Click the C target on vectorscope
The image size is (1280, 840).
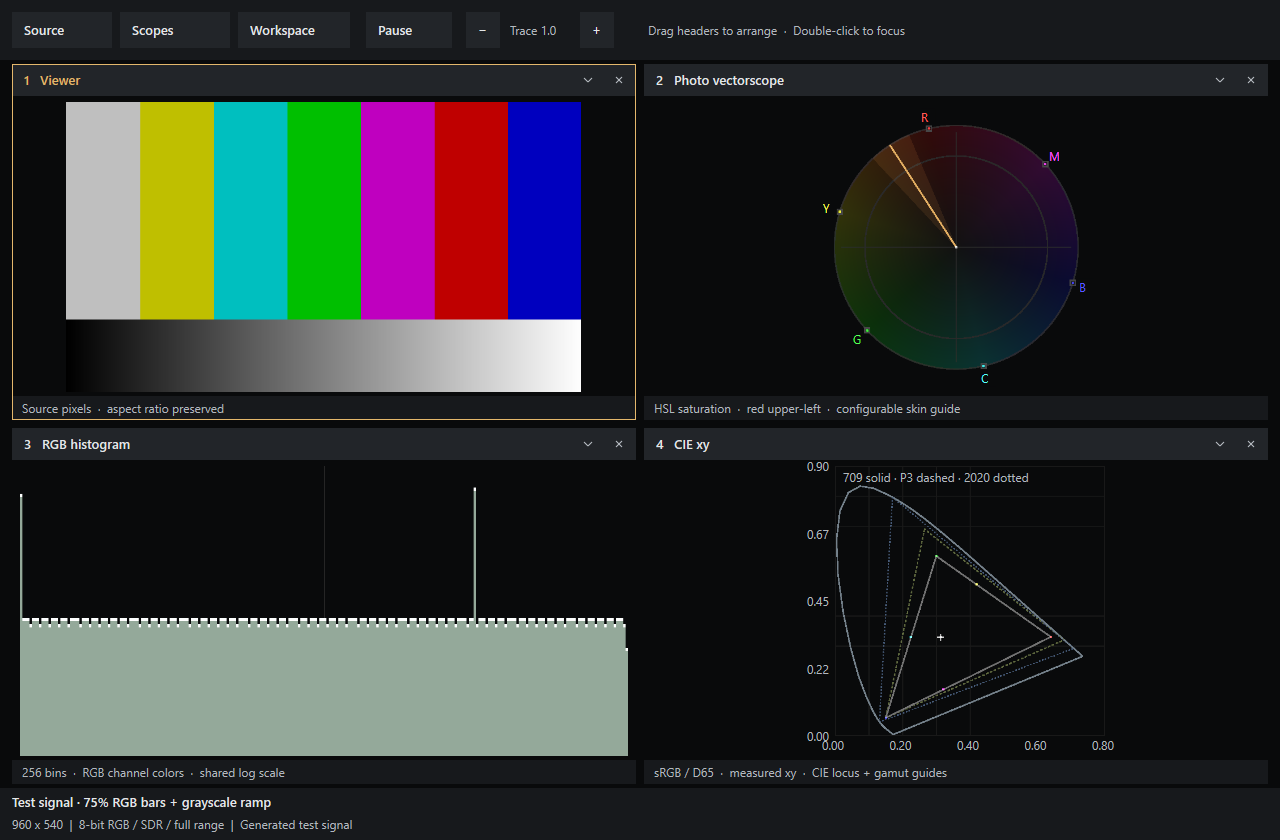(x=984, y=366)
